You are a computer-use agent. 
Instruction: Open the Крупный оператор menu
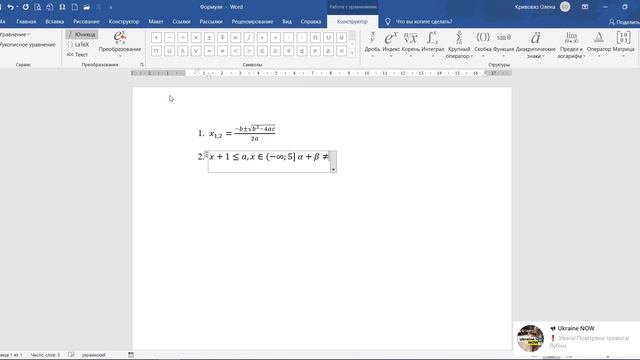click(x=459, y=44)
